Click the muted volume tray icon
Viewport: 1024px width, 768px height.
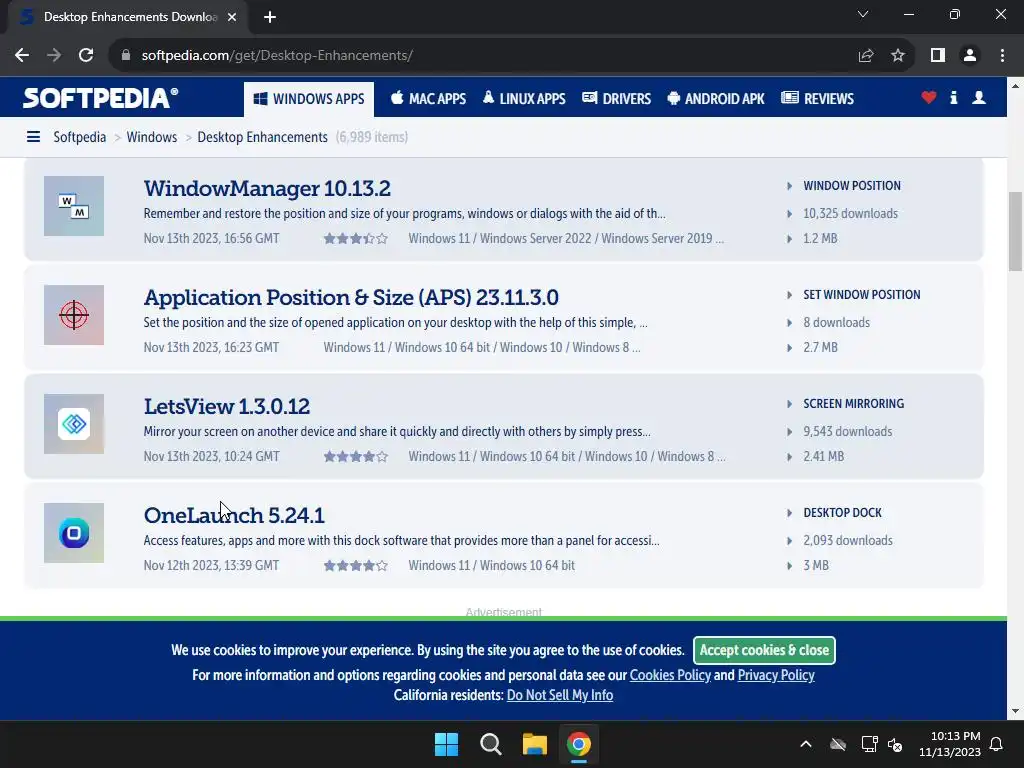coord(895,744)
